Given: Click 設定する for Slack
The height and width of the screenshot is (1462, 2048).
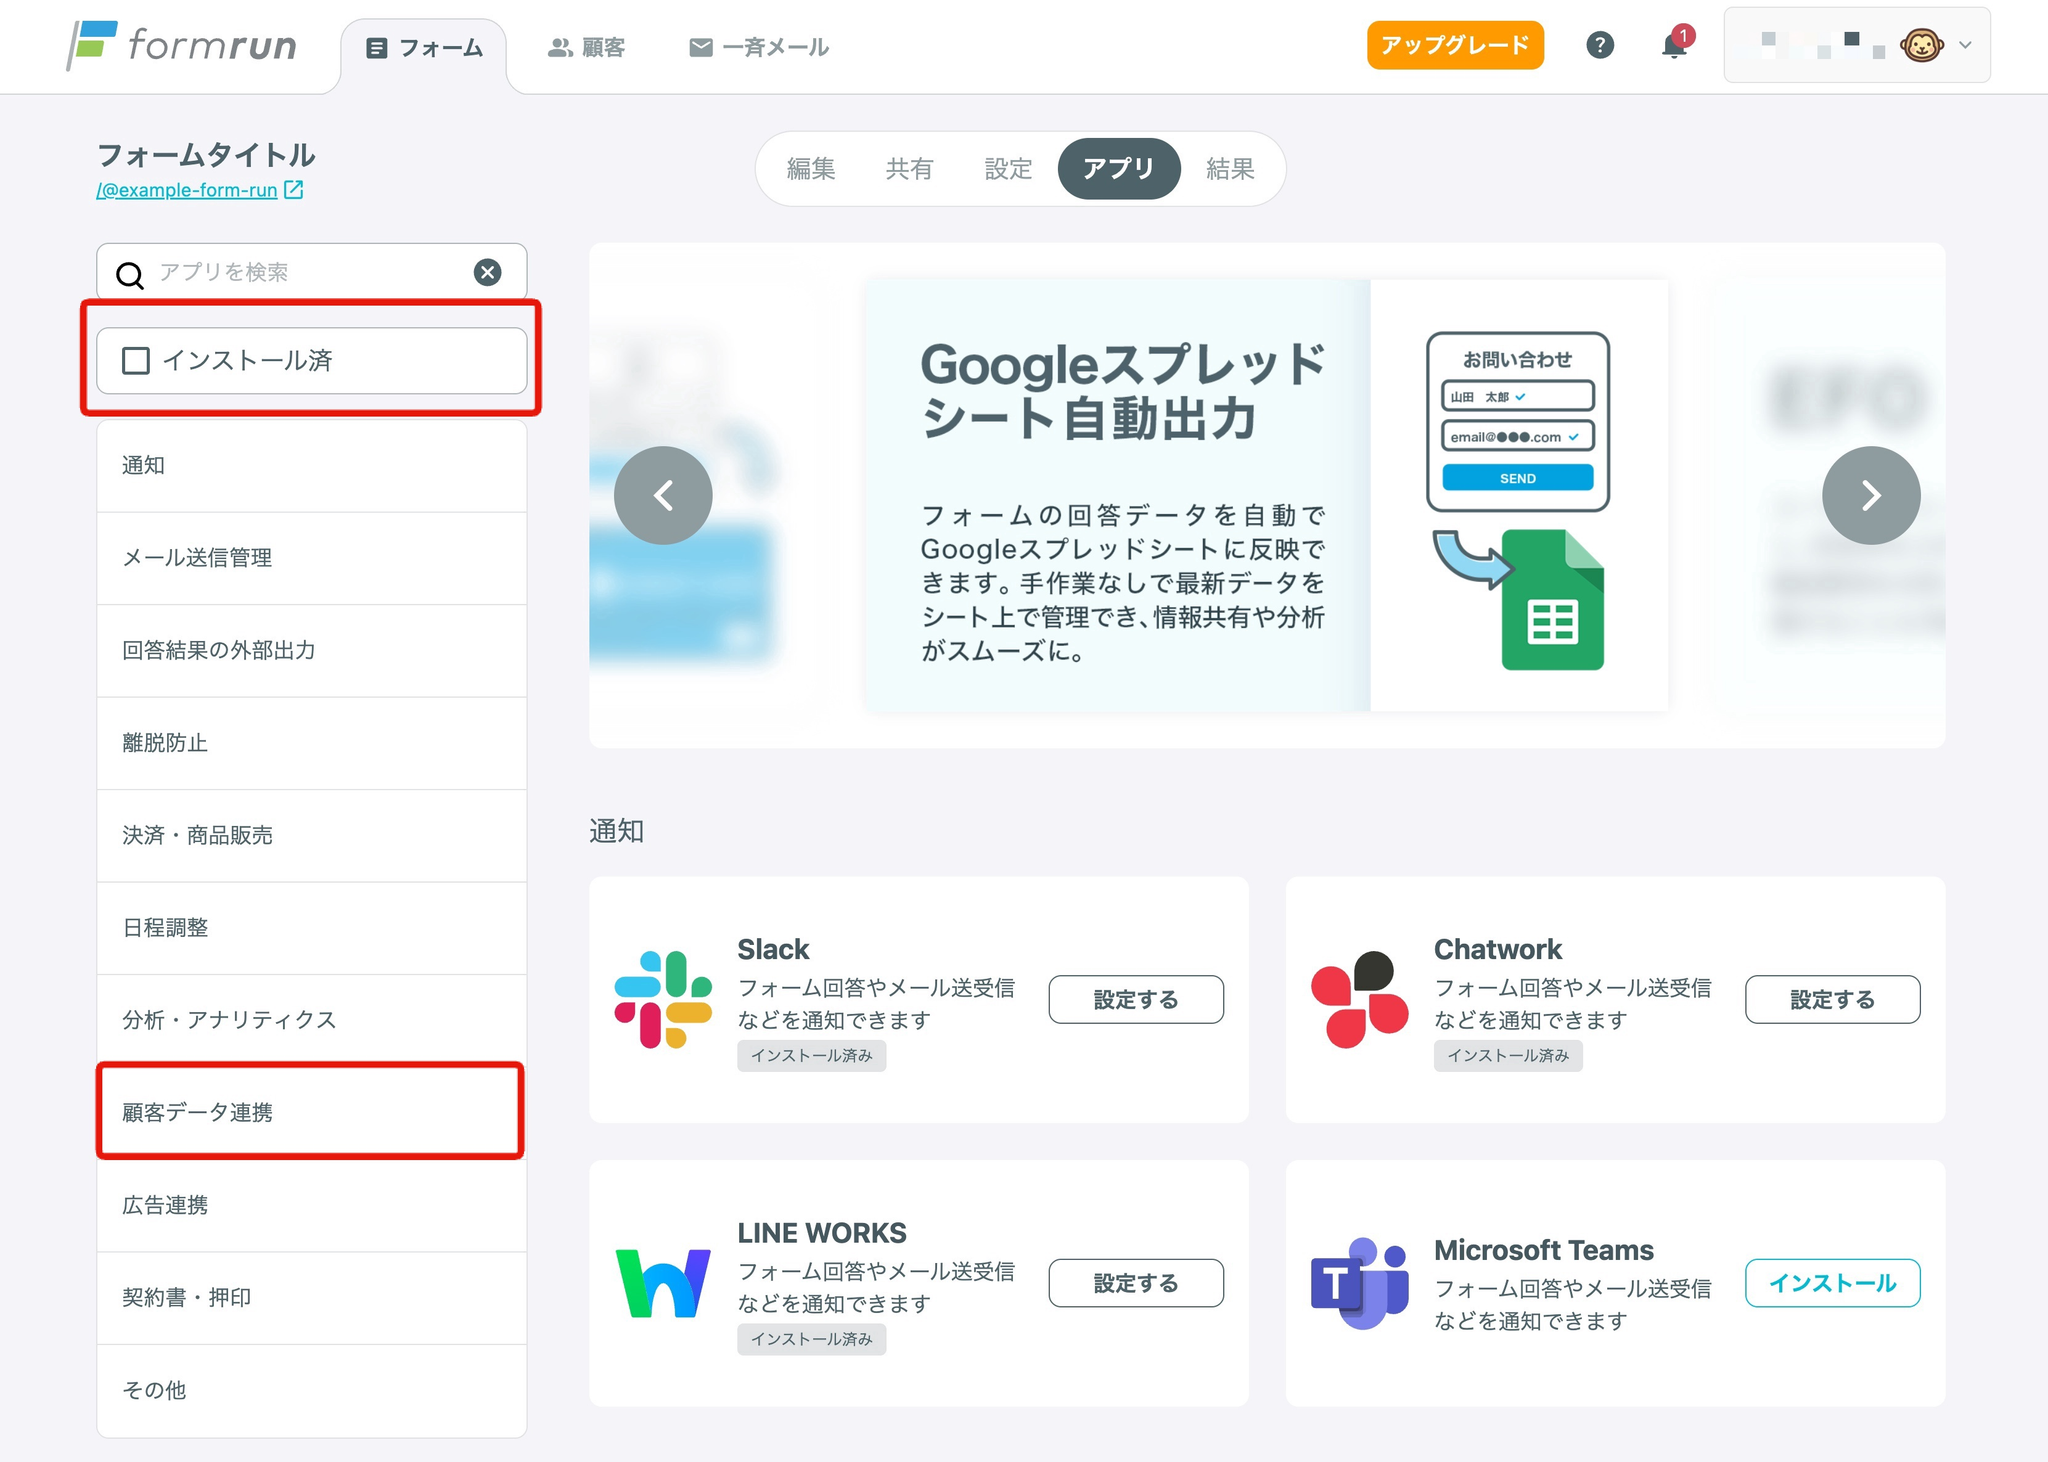Looking at the screenshot, I should coord(1136,999).
